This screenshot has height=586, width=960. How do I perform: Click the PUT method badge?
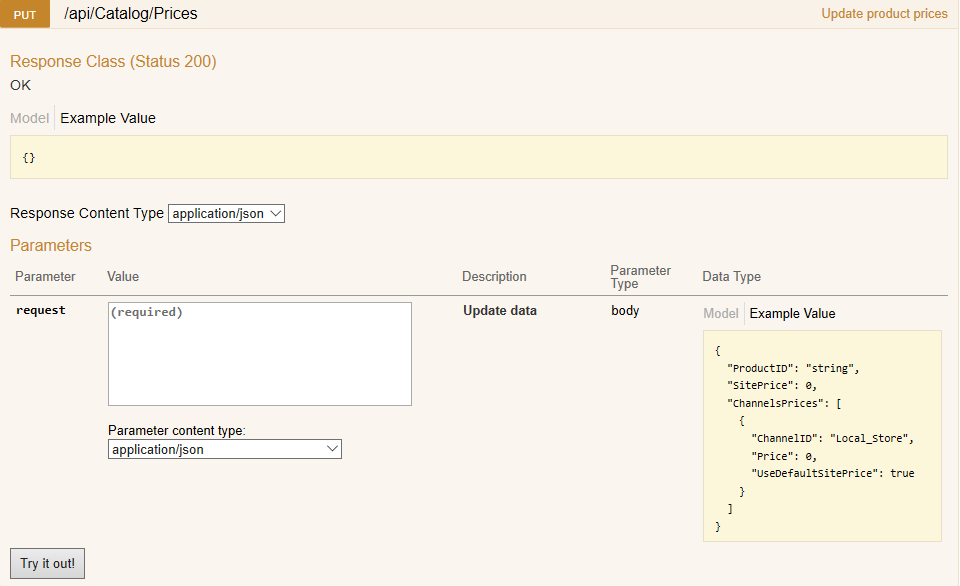pos(24,14)
